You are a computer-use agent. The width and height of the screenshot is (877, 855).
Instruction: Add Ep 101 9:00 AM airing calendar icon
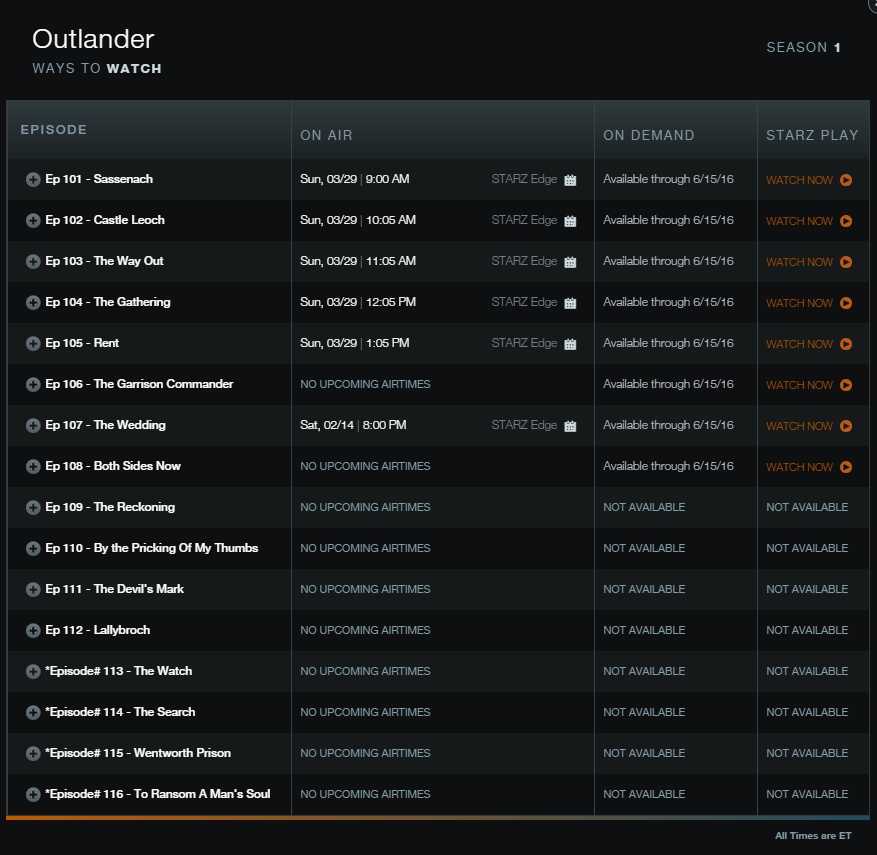tap(570, 180)
